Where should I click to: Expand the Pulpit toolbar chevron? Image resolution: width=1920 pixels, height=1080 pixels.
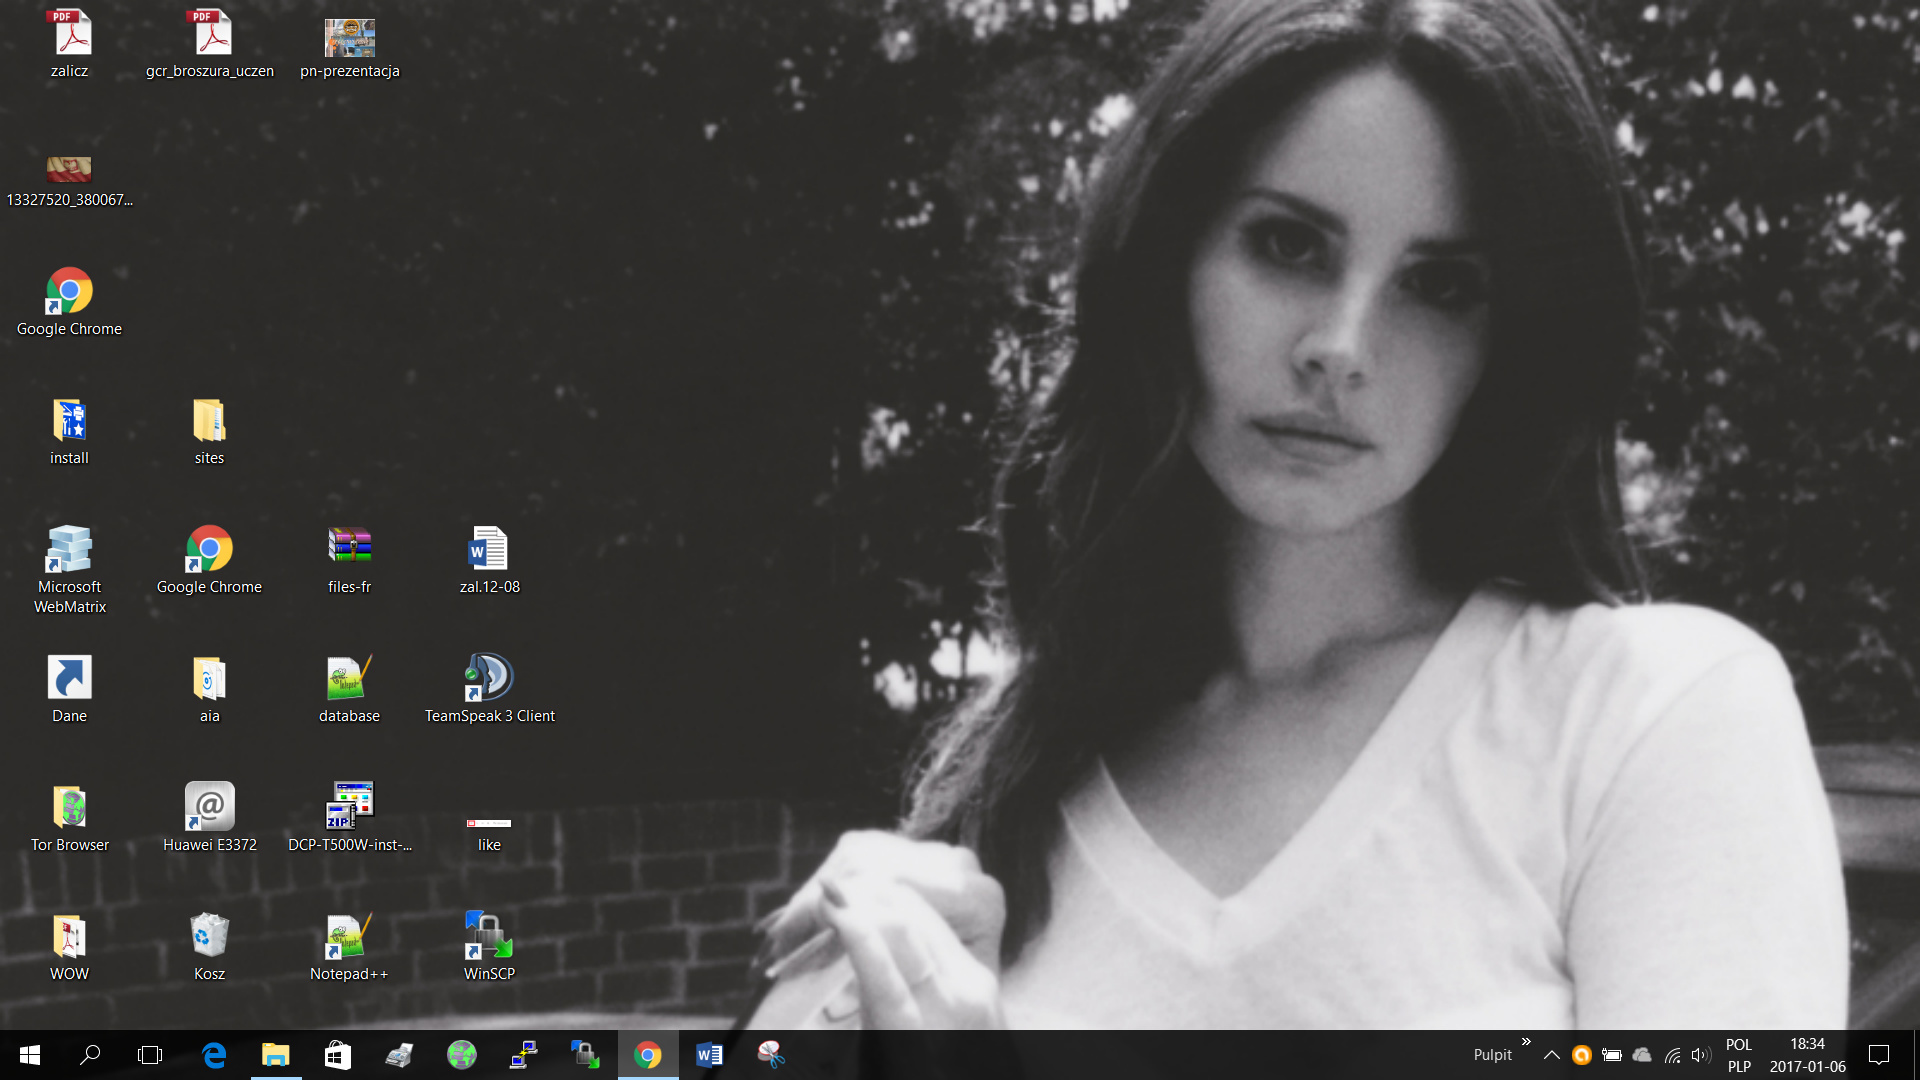pyautogui.click(x=1526, y=1042)
